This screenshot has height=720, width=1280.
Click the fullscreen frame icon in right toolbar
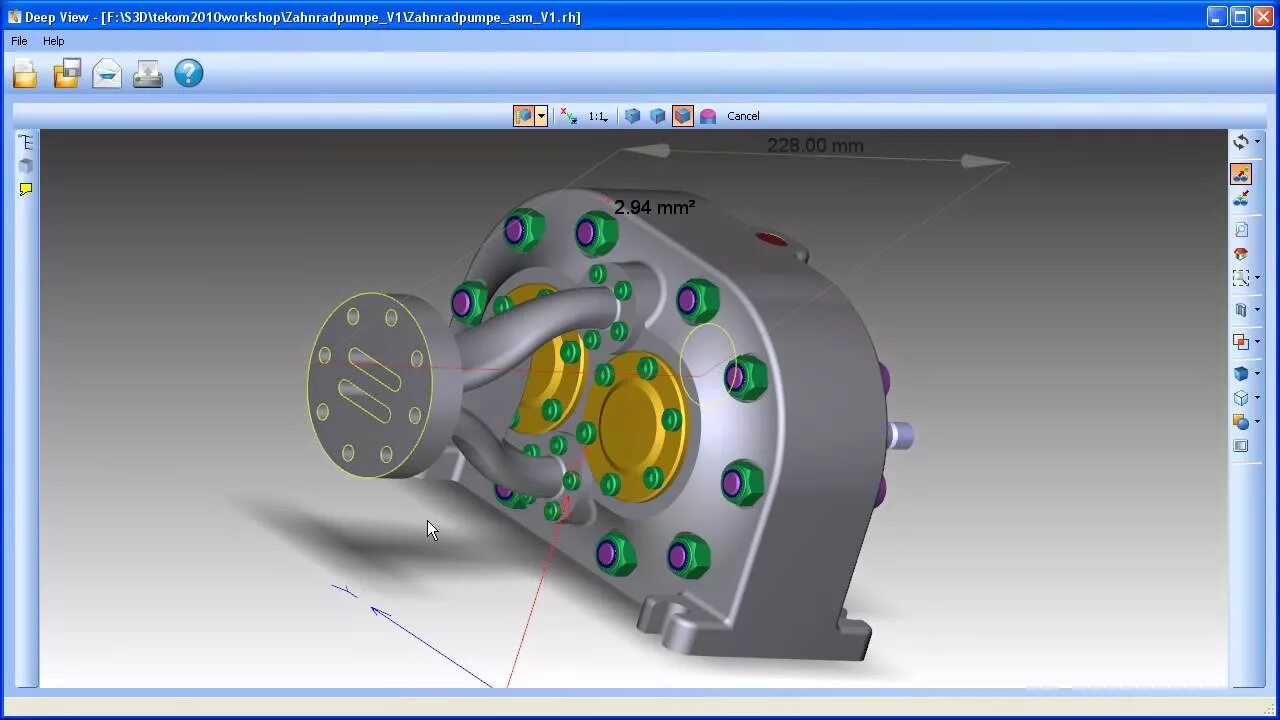tap(1241, 446)
